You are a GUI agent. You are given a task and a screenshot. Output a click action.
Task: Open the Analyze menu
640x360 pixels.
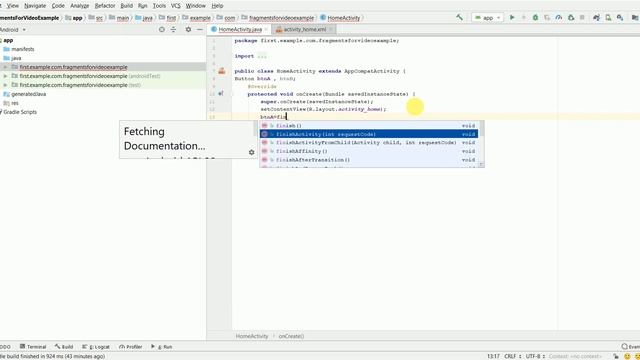coord(80,6)
